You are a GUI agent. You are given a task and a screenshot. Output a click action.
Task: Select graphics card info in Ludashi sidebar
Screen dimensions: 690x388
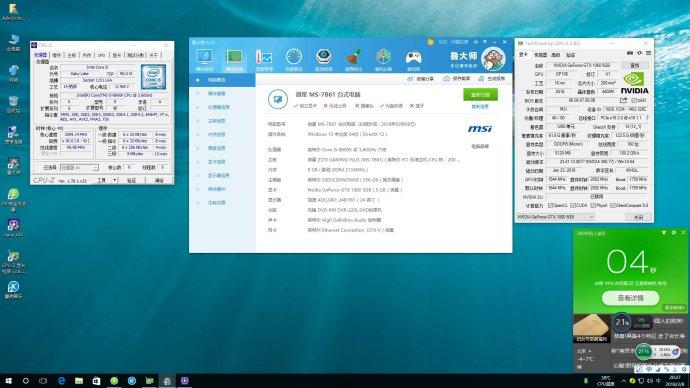(x=217, y=162)
